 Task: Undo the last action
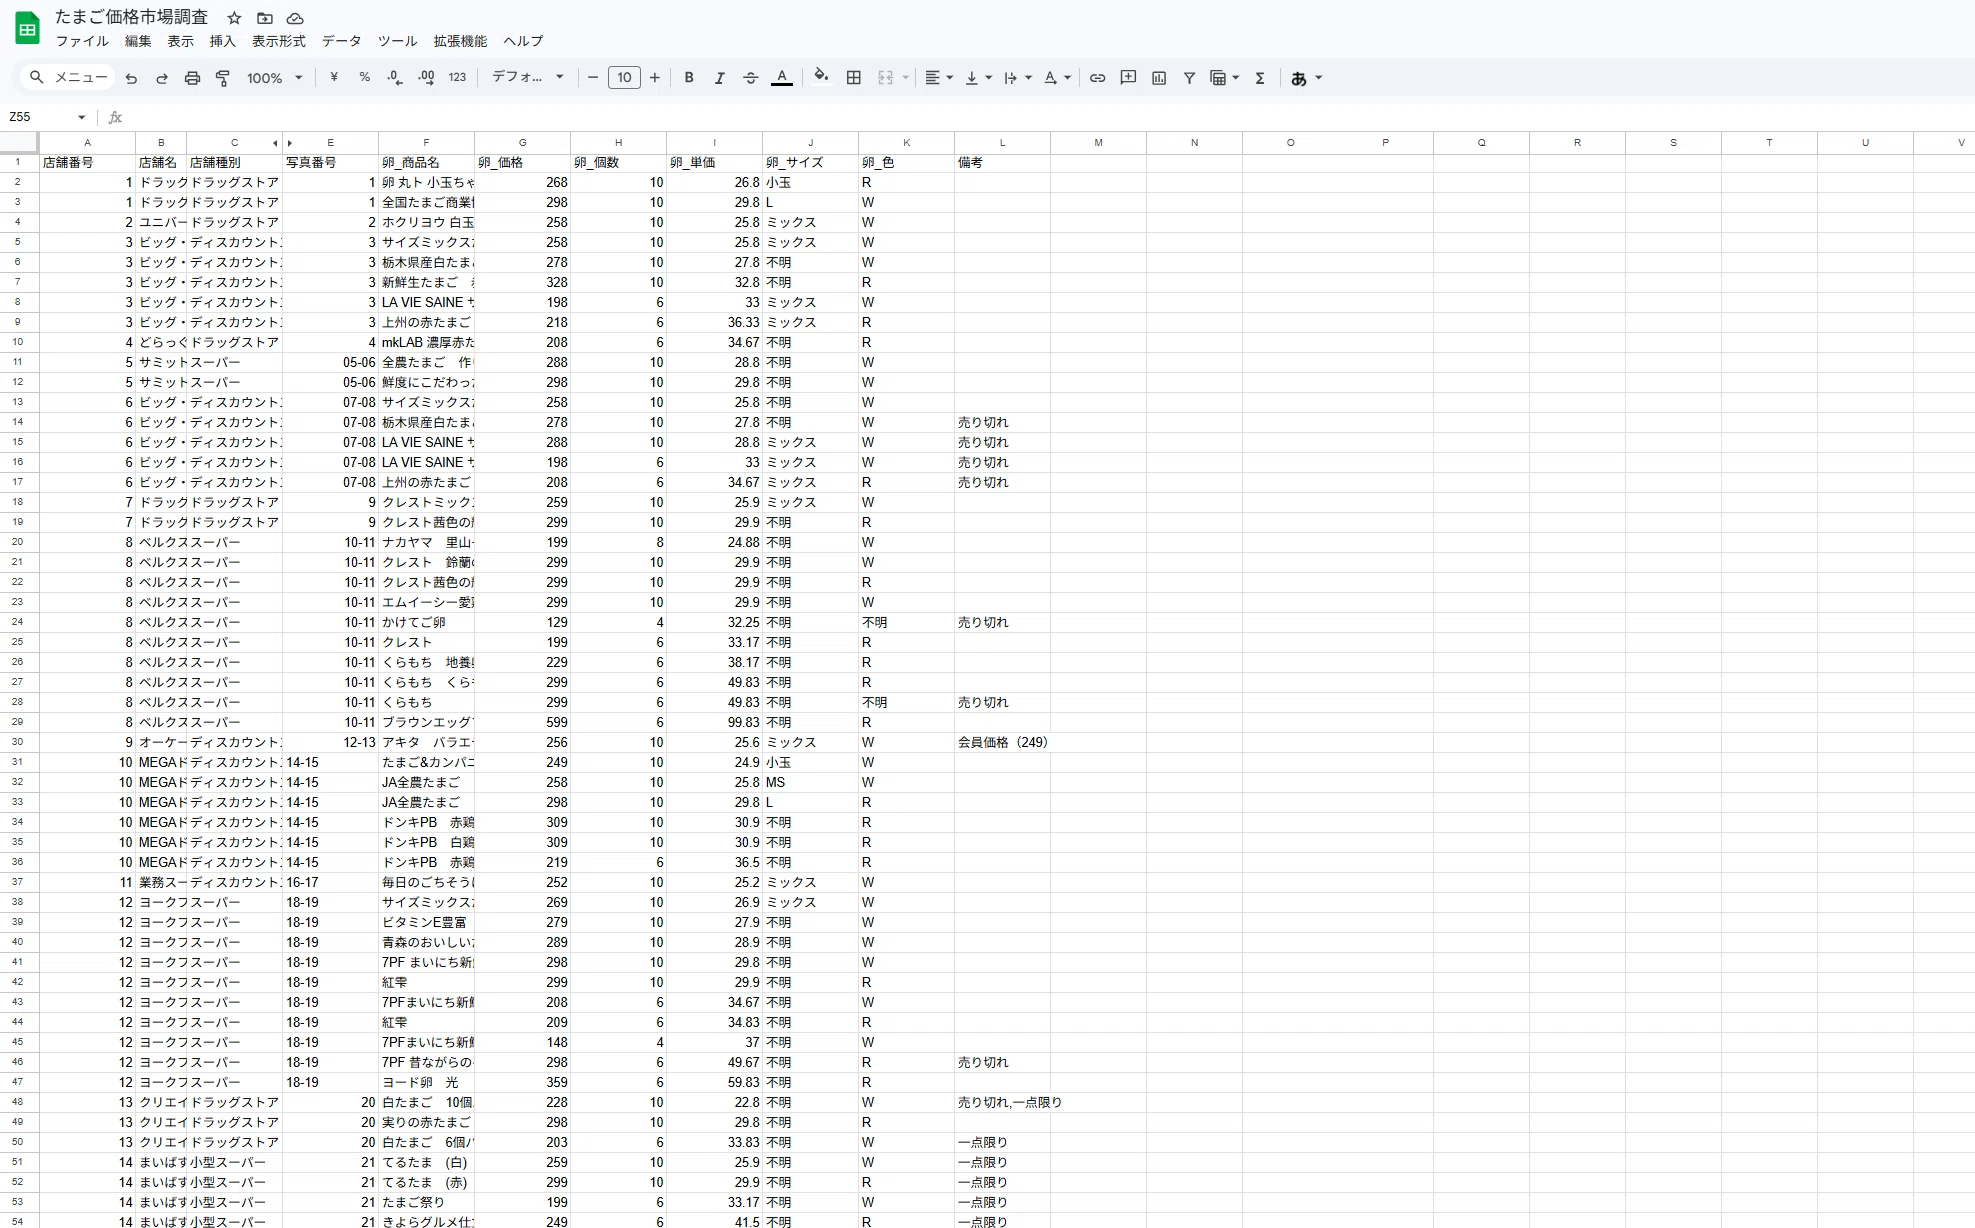pyautogui.click(x=131, y=78)
